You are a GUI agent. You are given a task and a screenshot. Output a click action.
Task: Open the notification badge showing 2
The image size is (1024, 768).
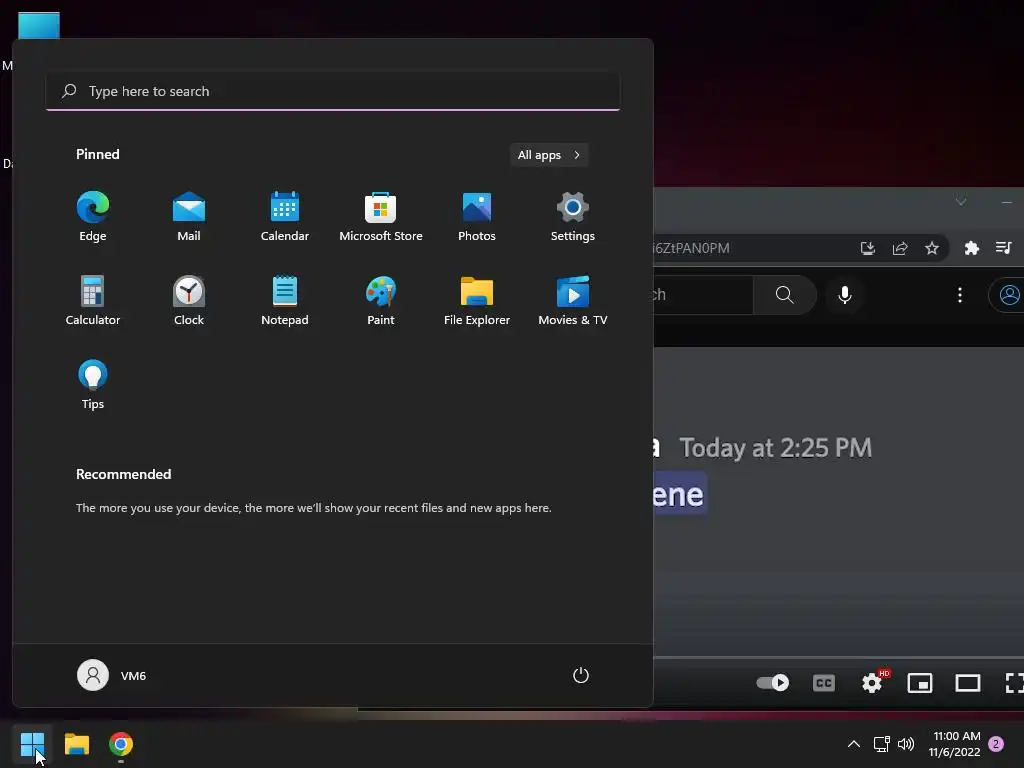click(996, 744)
